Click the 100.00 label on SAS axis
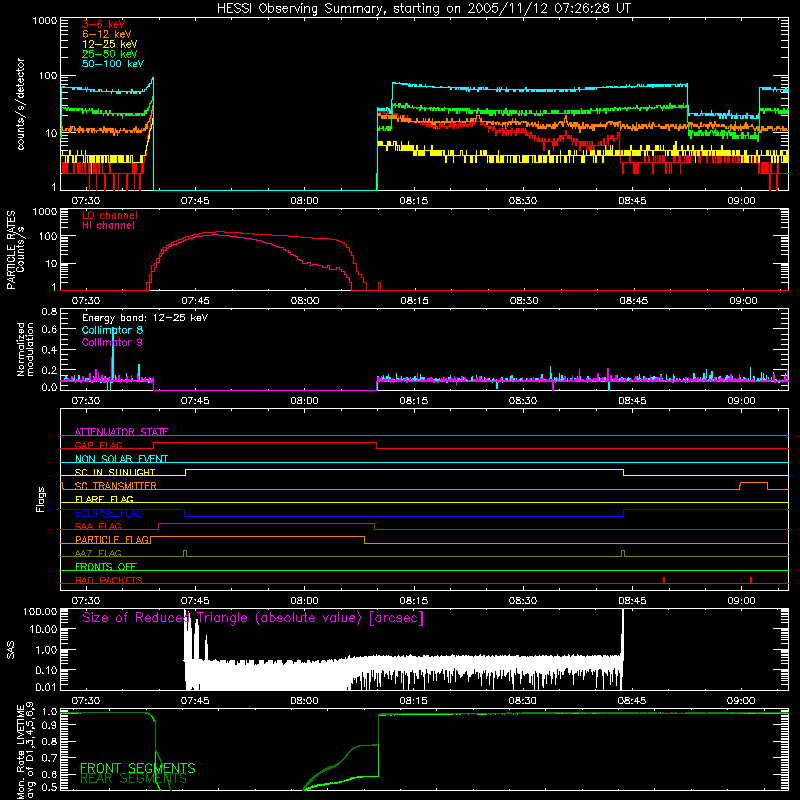Screen dimensions: 800x800 pos(40,611)
